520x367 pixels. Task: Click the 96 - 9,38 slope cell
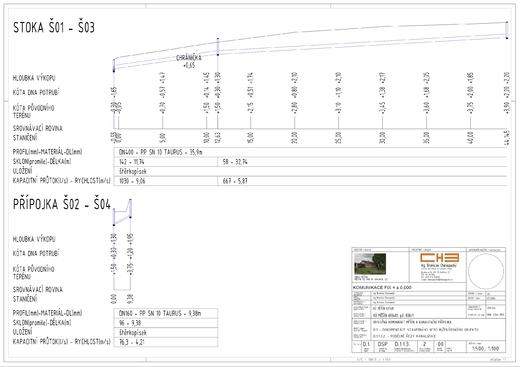(166, 323)
